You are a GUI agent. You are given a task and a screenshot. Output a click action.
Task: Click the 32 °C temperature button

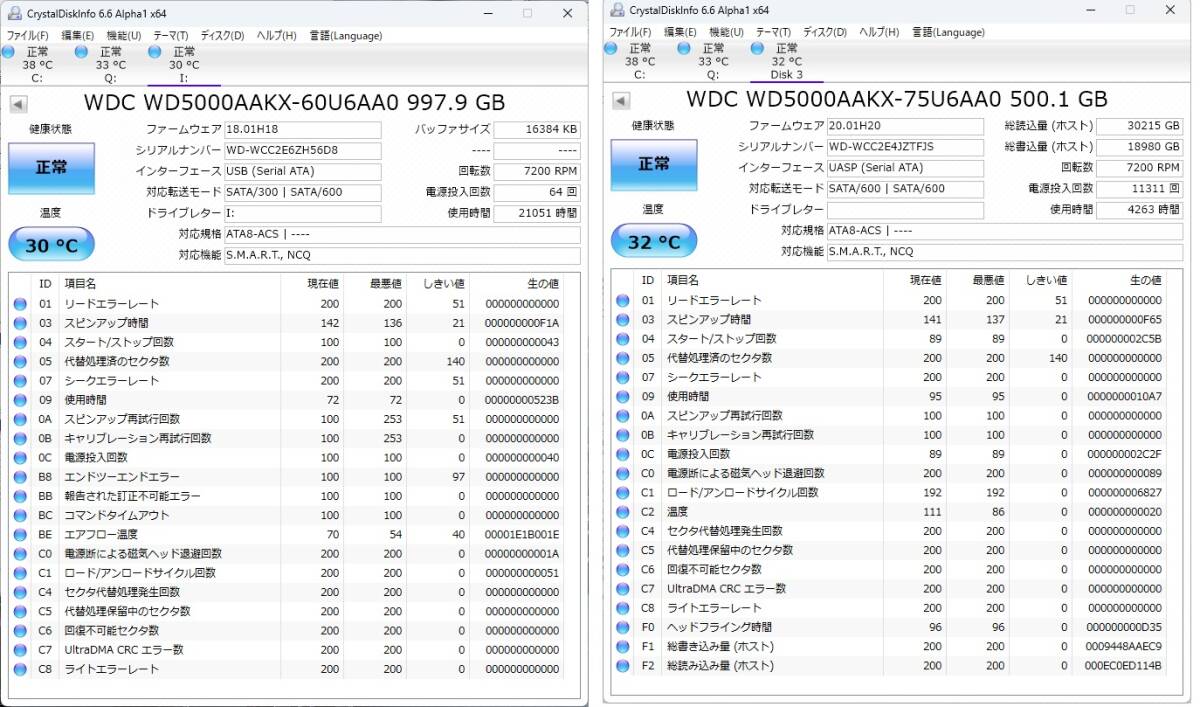pos(654,242)
